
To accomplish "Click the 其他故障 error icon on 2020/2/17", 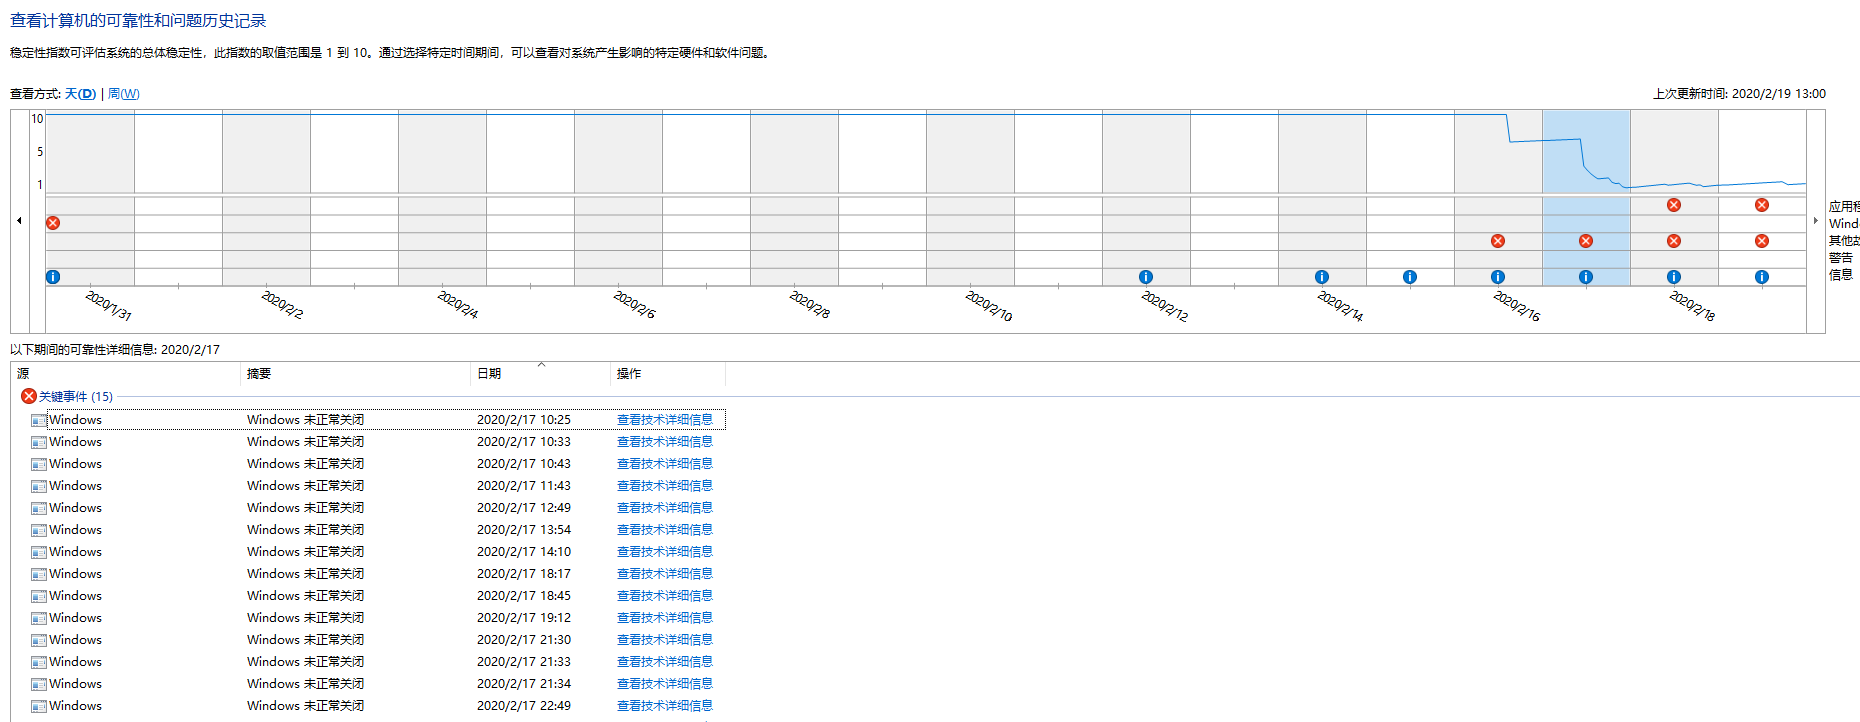I will click(1586, 241).
